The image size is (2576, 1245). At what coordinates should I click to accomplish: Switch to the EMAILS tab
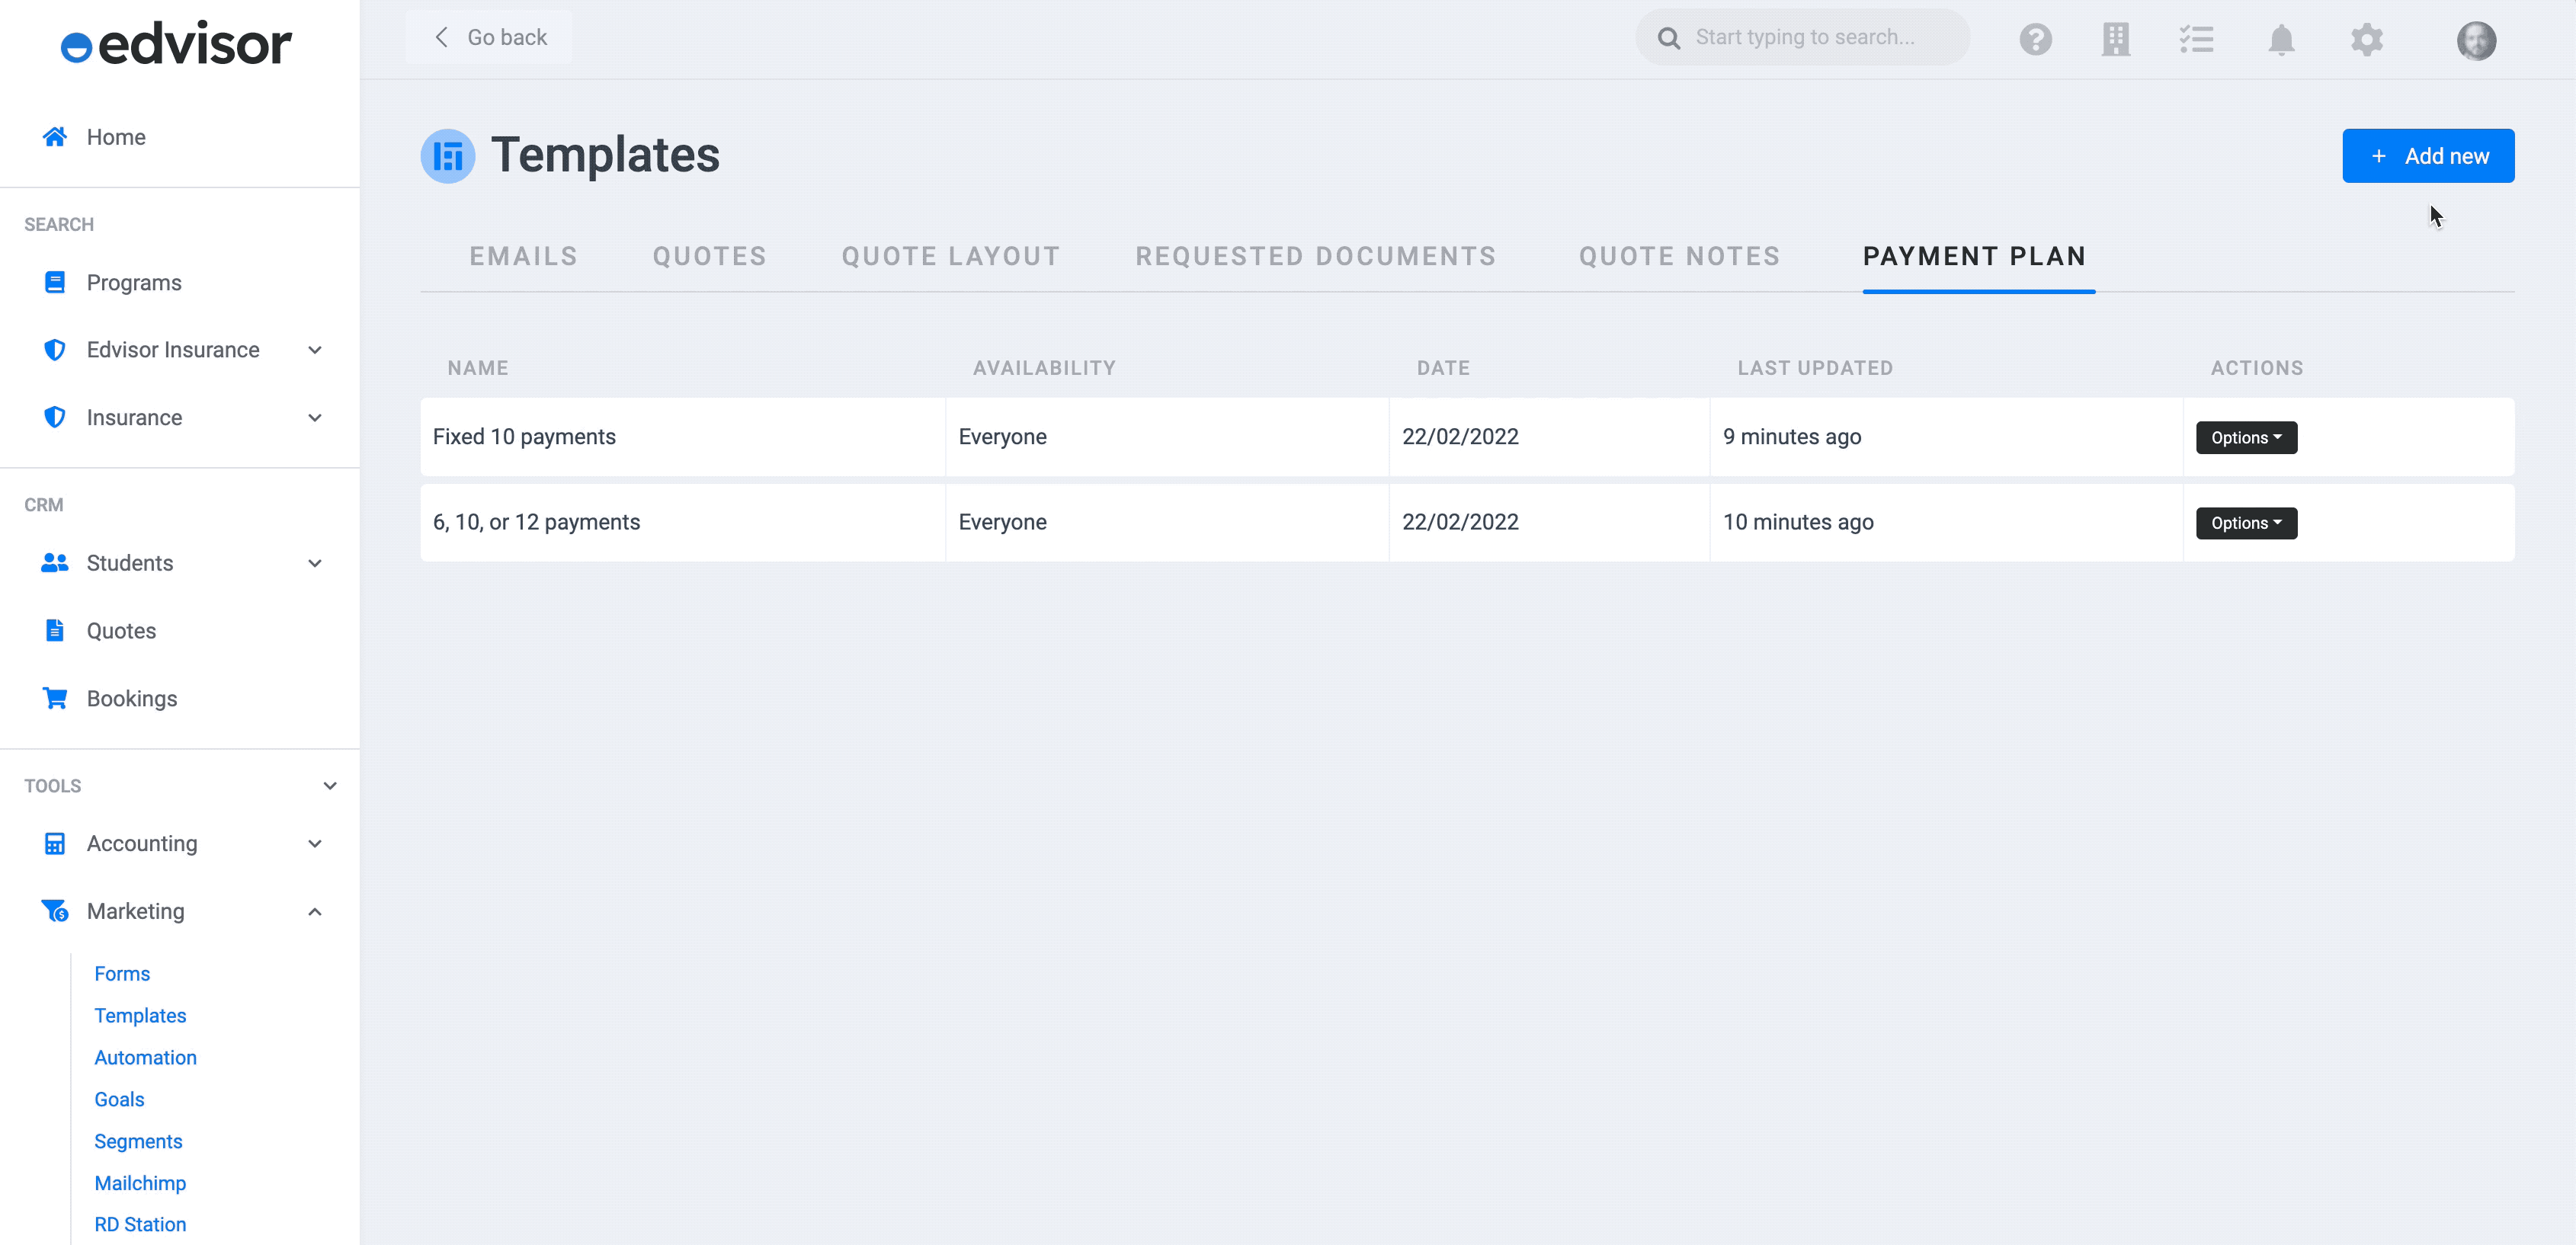[522, 256]
